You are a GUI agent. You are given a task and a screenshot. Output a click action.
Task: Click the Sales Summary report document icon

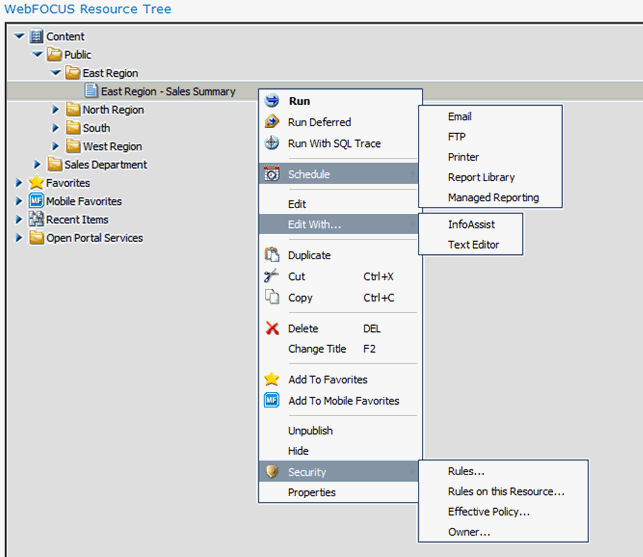point(91,91)
